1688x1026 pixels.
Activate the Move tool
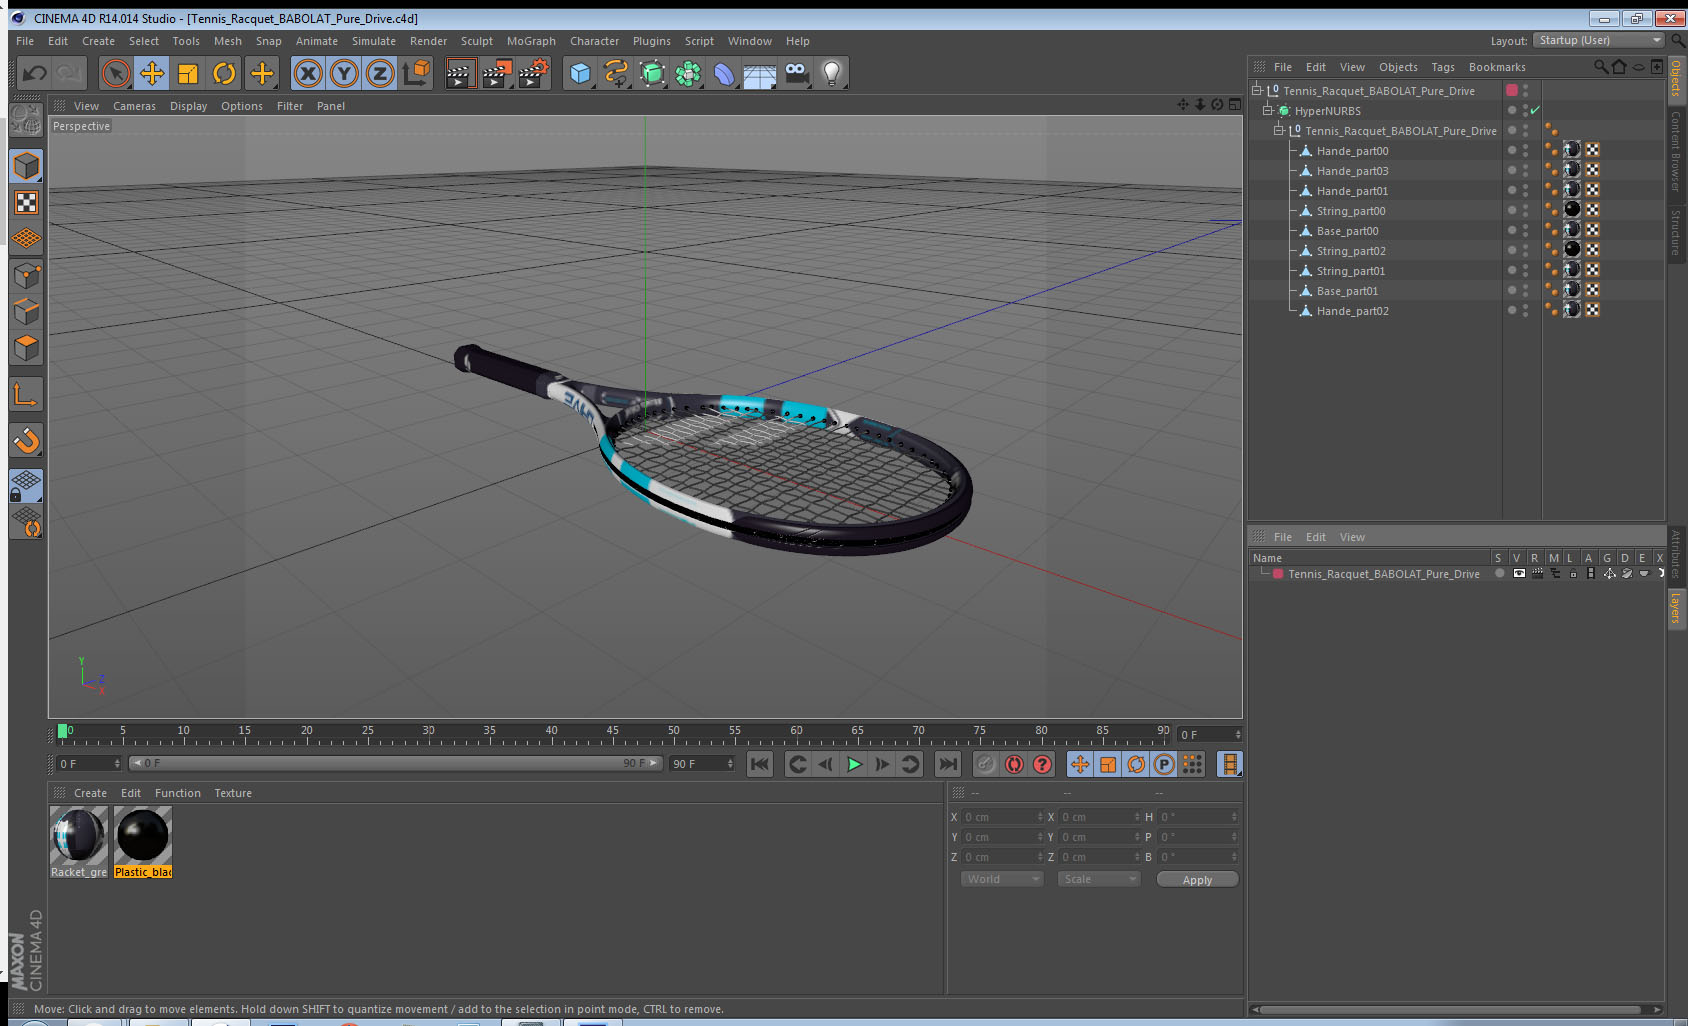152,73
